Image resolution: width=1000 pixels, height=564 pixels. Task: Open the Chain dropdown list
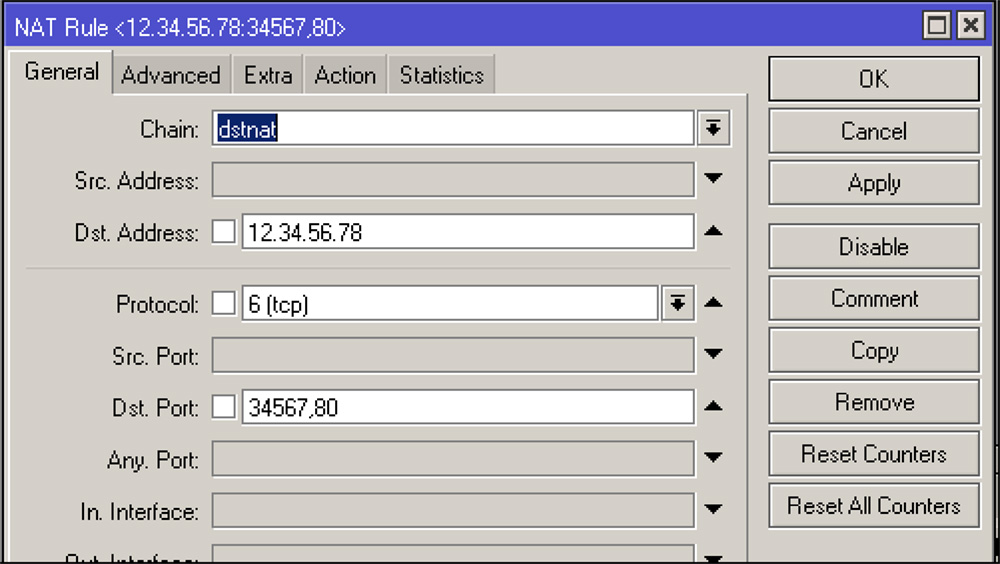pyautogui.click(x=713, y=128)
